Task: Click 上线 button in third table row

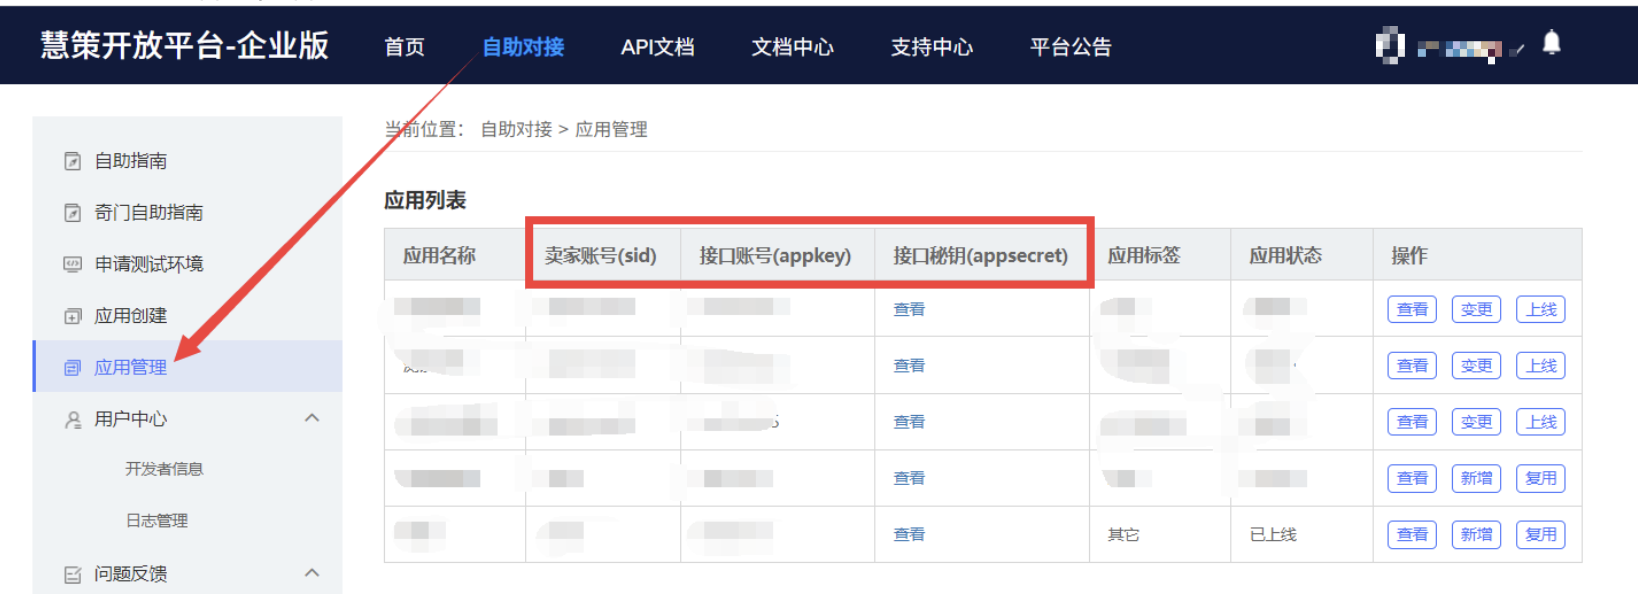Action: pos(1541,422)
